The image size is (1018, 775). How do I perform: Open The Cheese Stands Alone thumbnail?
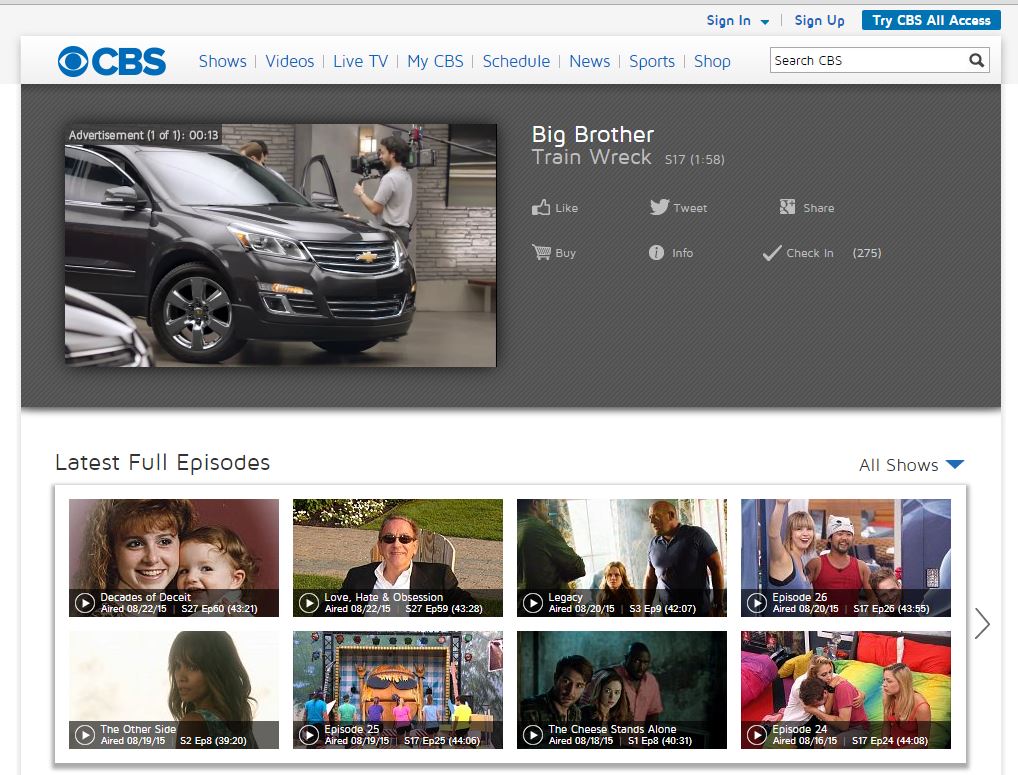[x=622, y=690]
